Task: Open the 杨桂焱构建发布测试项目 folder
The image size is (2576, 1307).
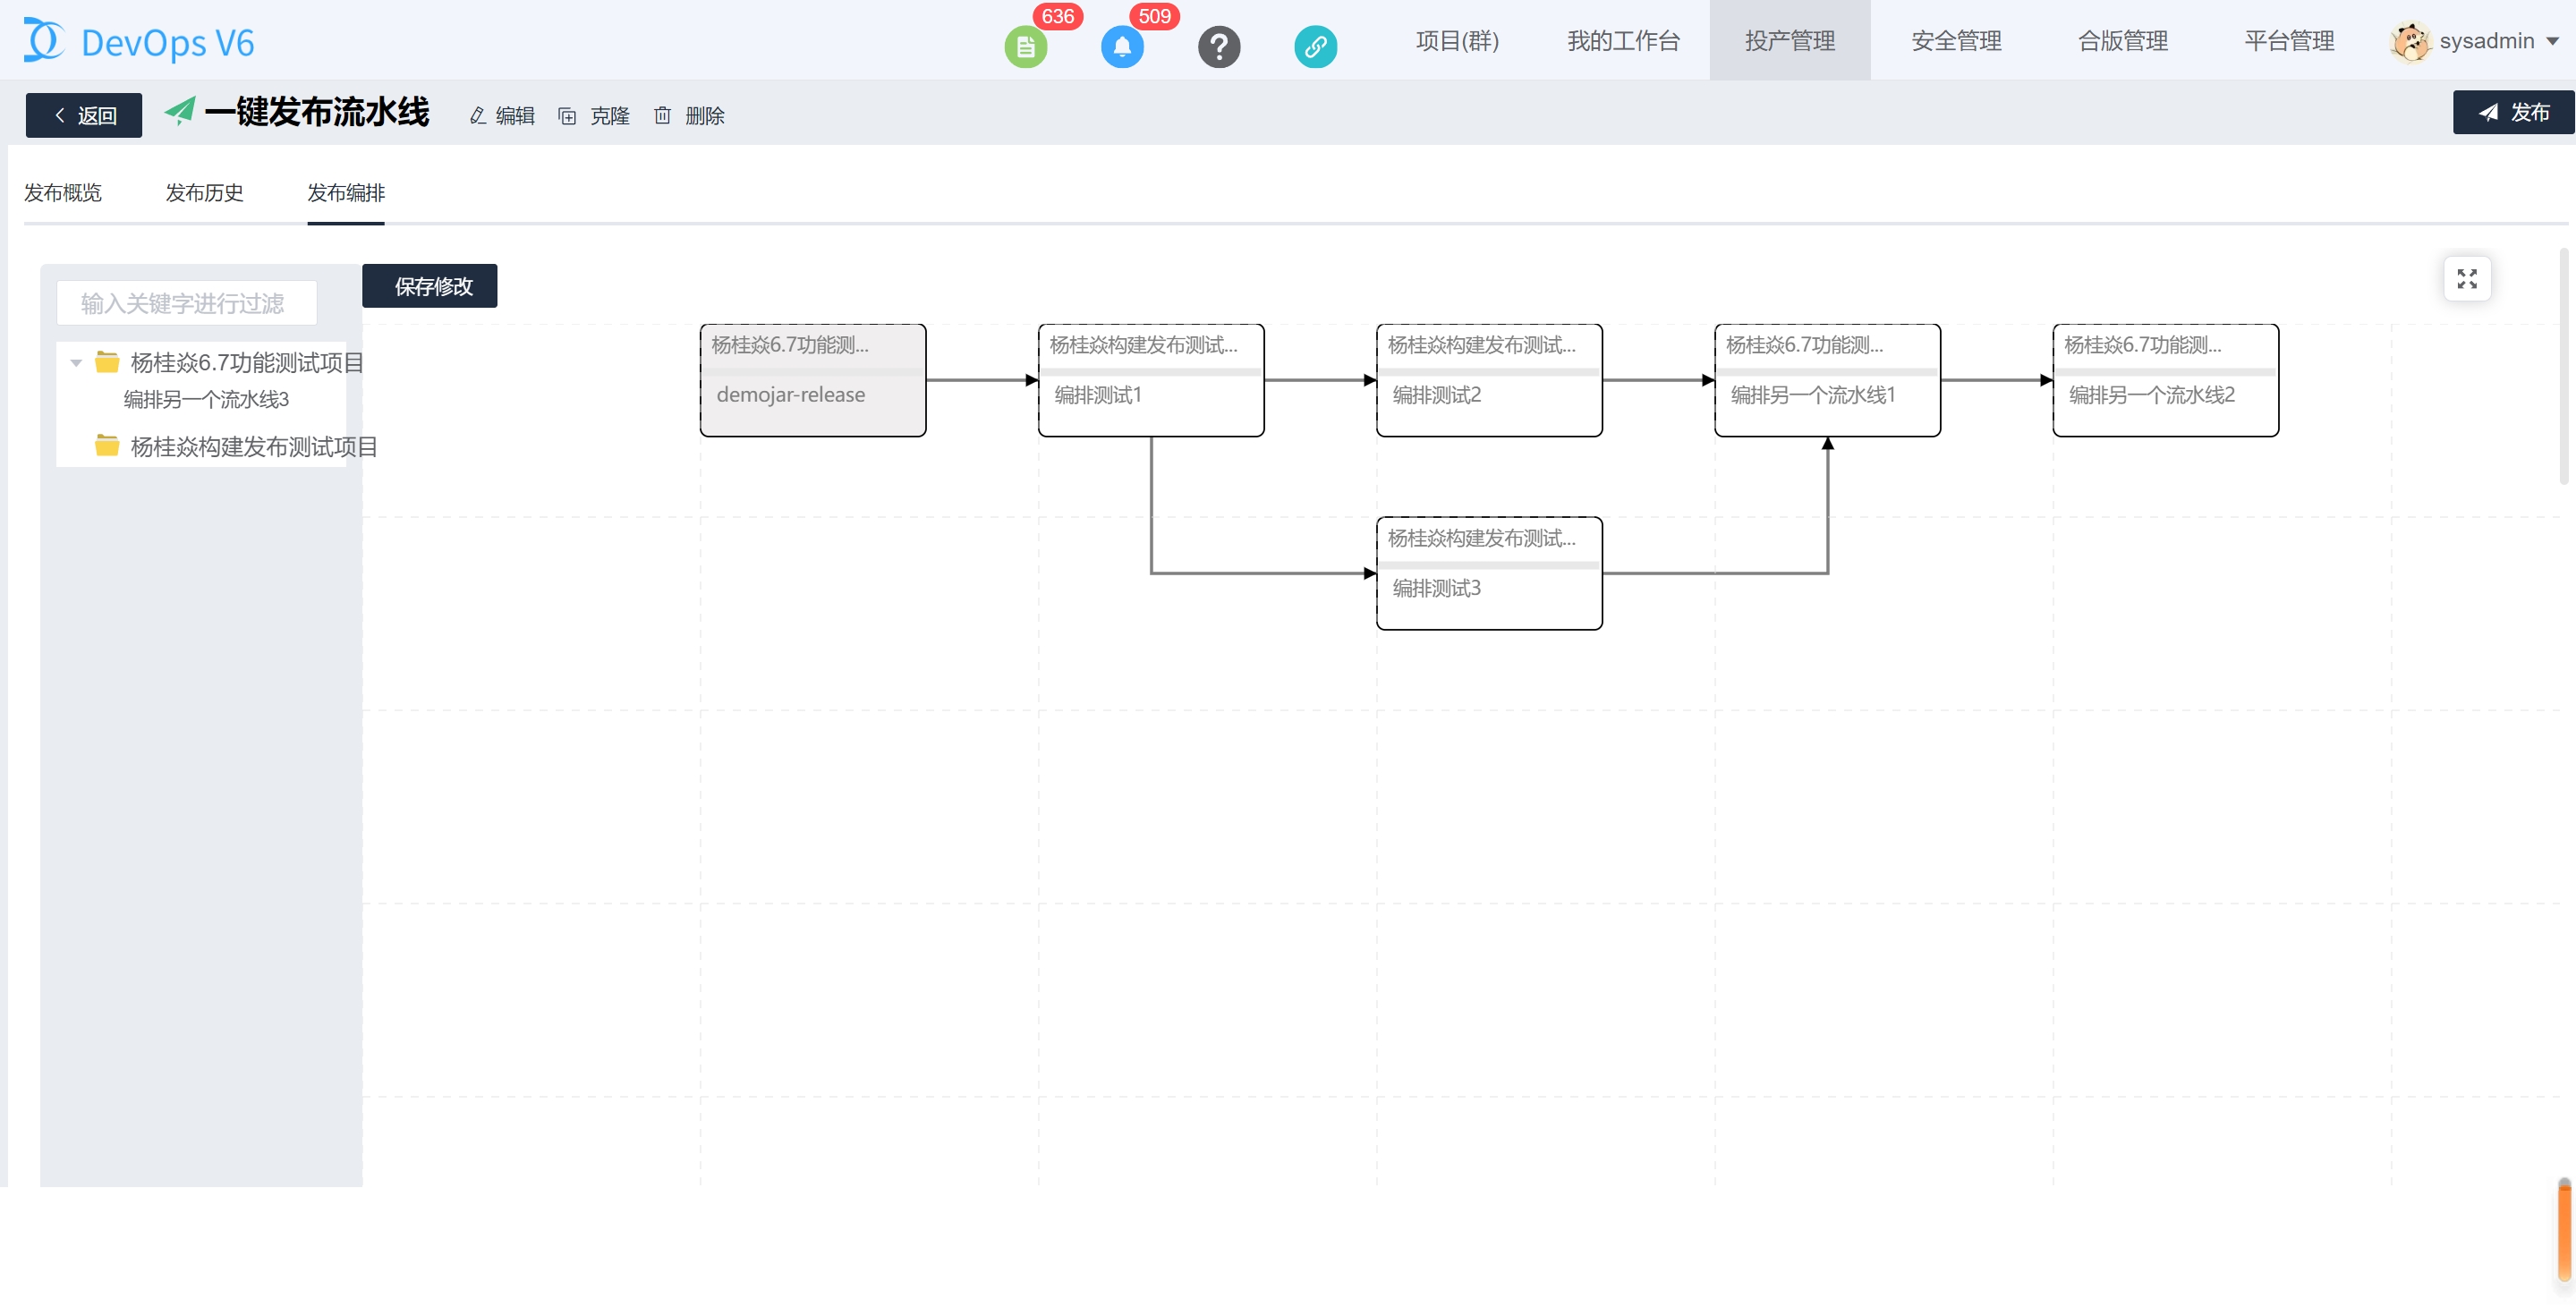Action: tap(253, 447)
